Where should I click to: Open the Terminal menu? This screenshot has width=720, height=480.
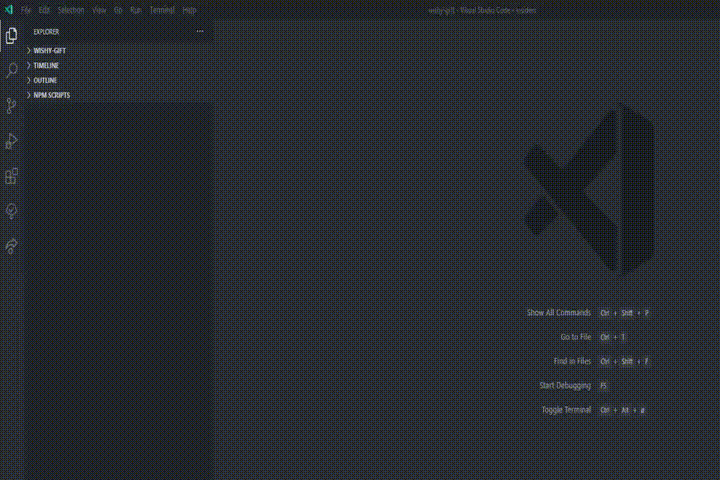click(162, 10)
